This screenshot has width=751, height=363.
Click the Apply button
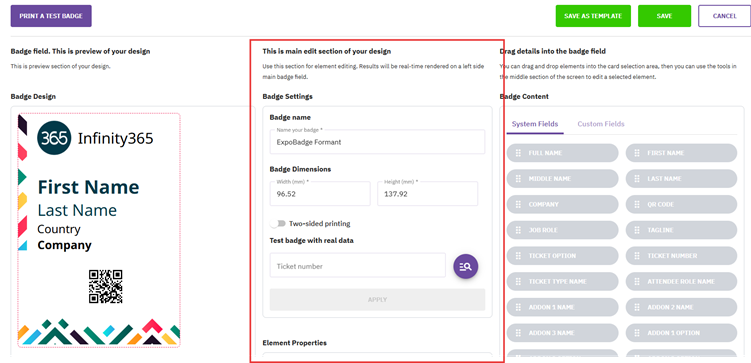[x=377, y=300]
